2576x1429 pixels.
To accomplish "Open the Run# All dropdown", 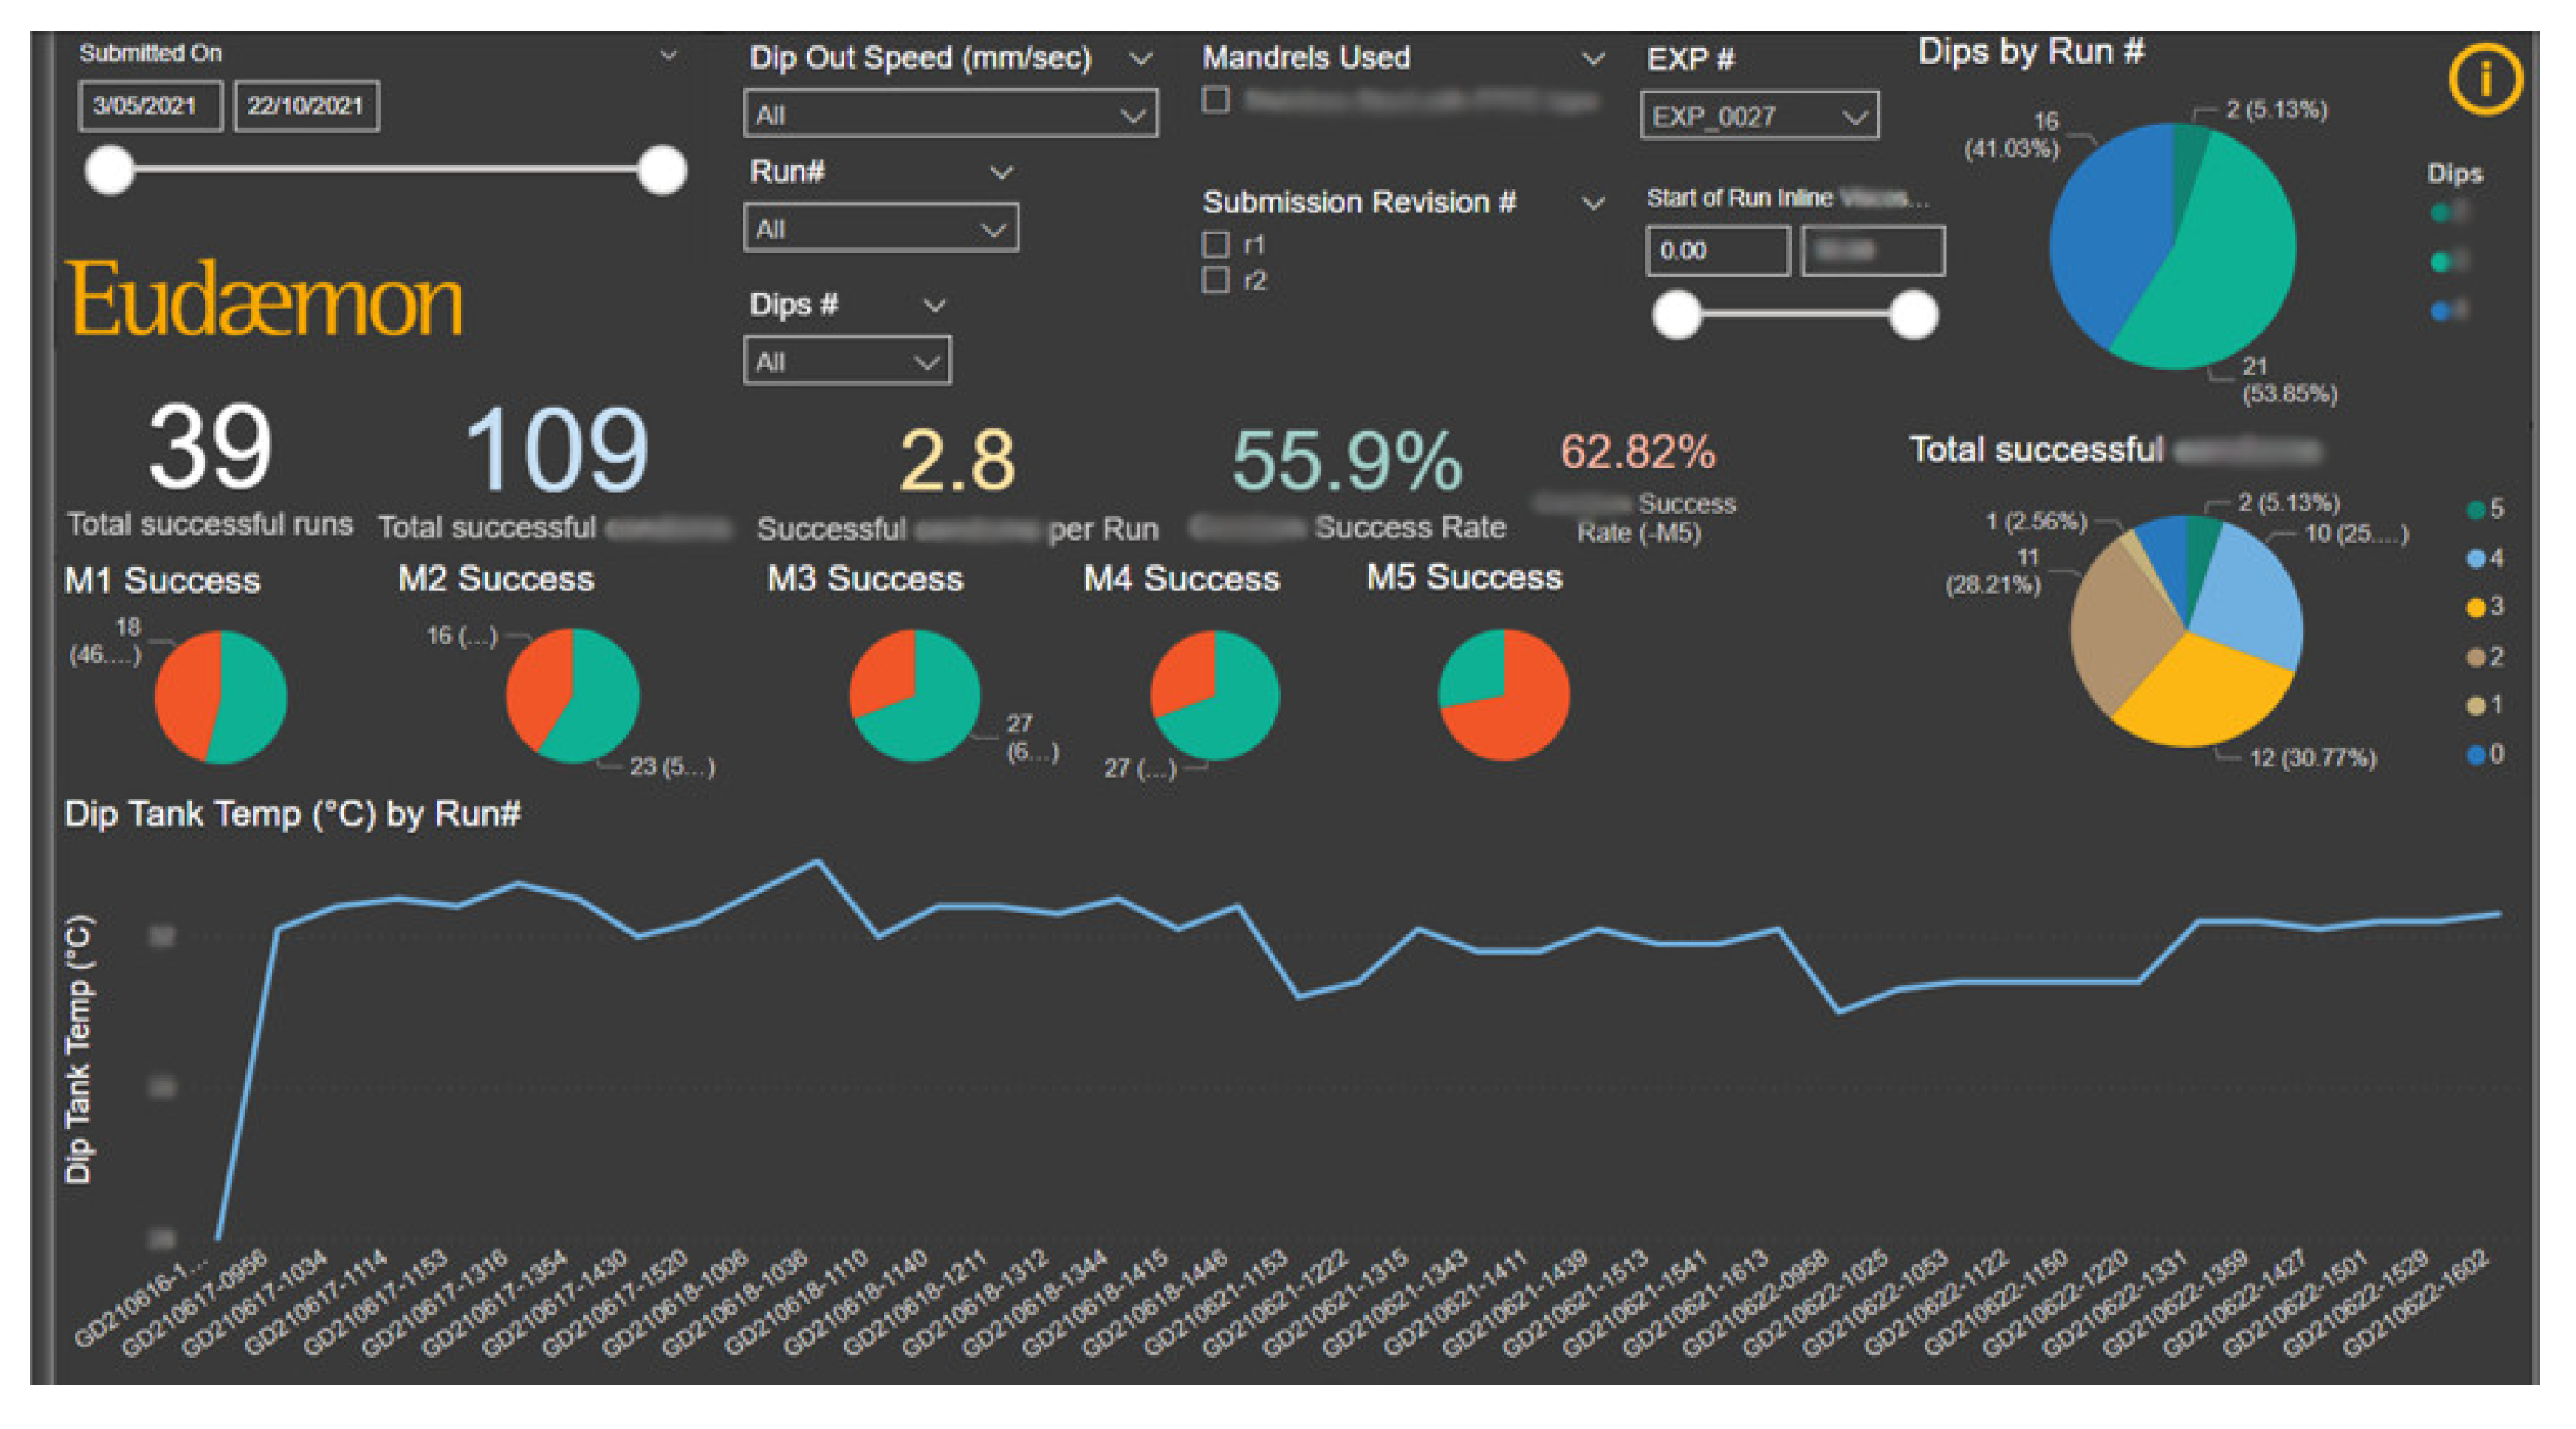I will 880,229.
